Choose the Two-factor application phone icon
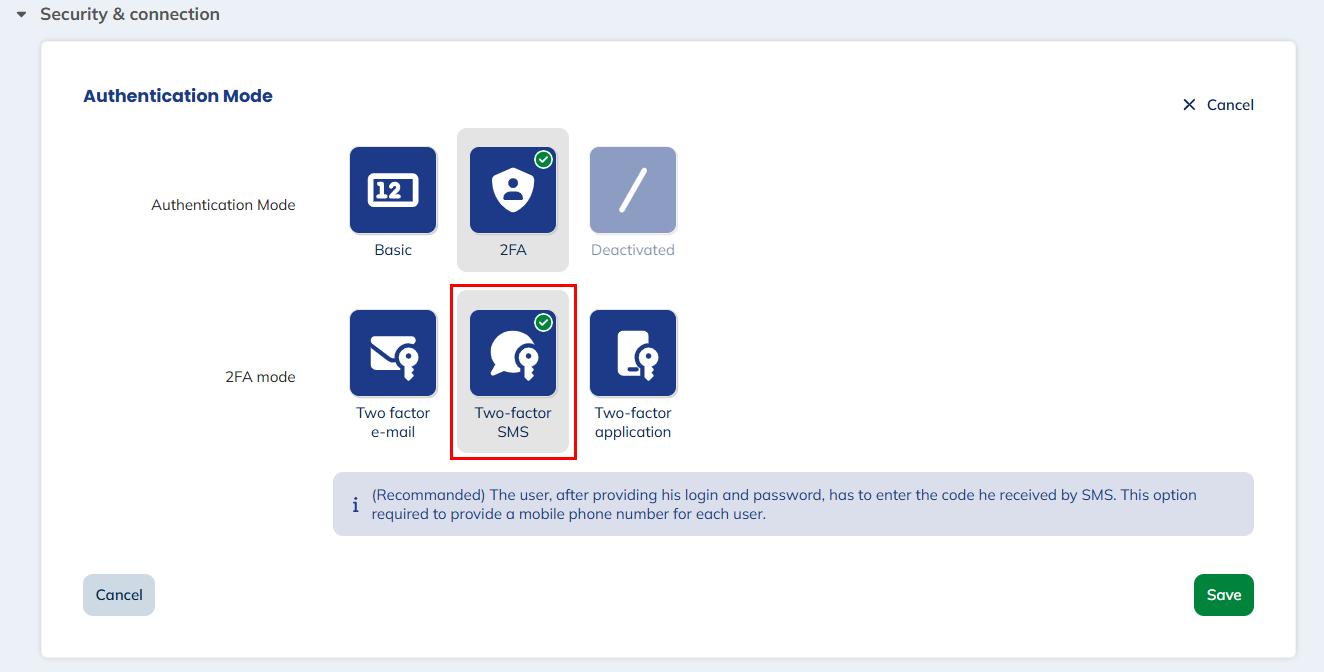 pyautogui.click(x=633, y=353)
